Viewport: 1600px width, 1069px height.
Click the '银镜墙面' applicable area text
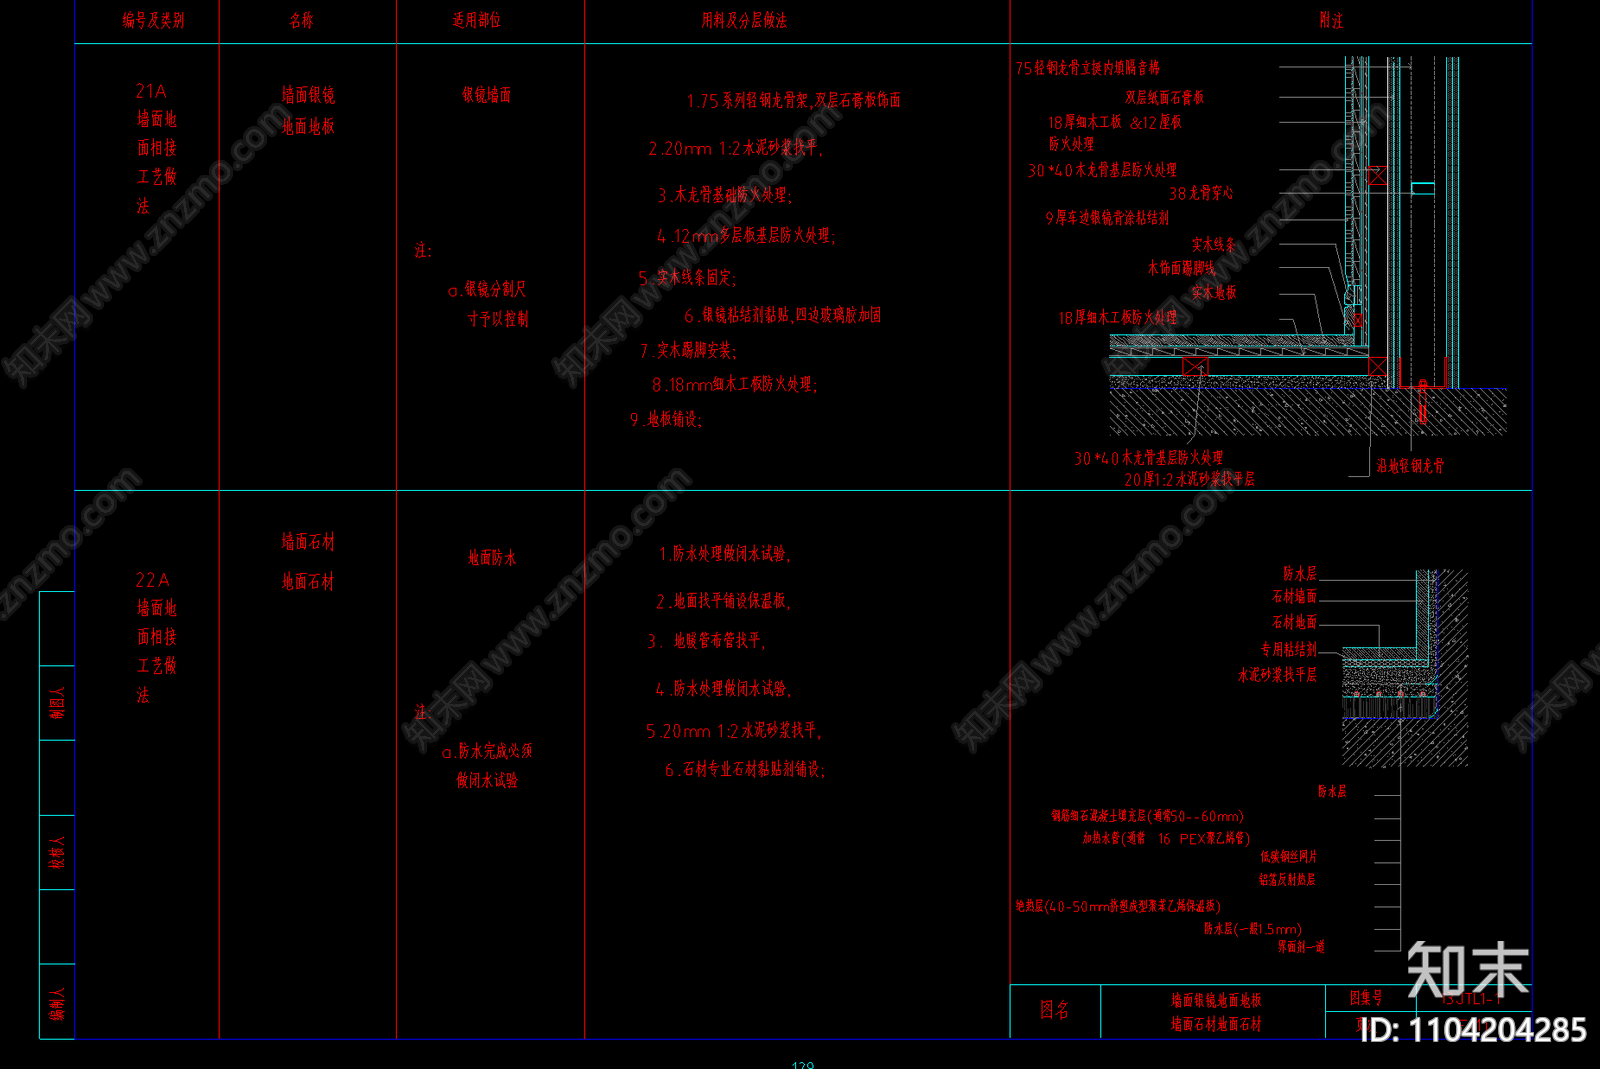pyautogui.click(x=486, y=95)
